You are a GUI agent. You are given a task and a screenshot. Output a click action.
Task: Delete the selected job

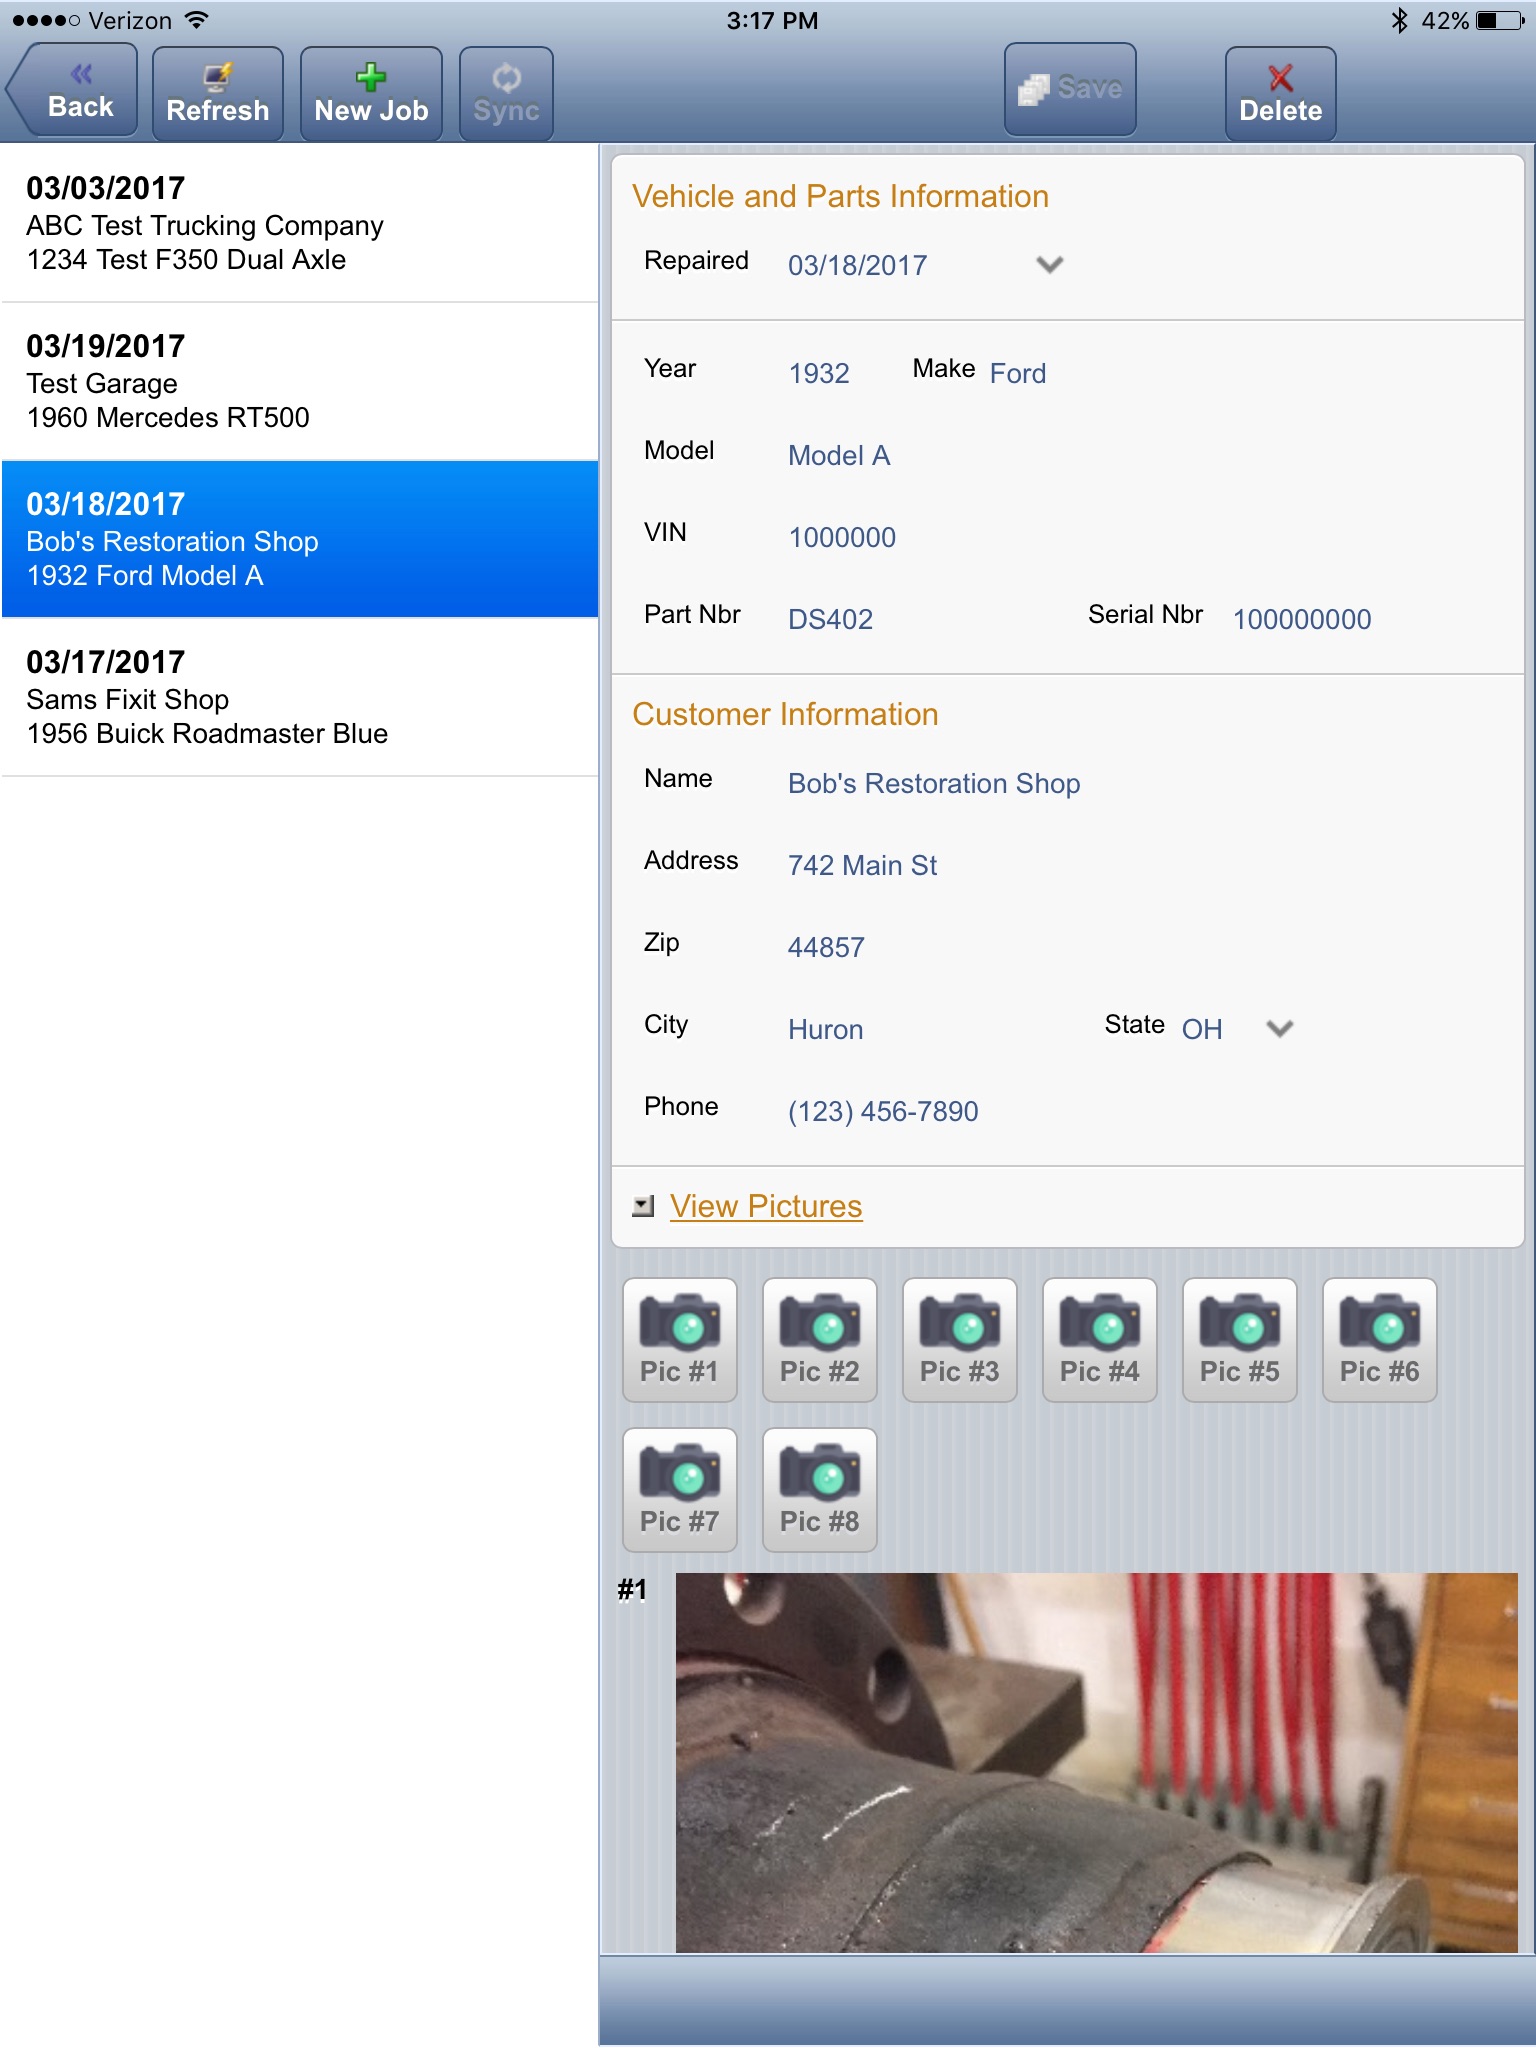tap(1280, 92)
